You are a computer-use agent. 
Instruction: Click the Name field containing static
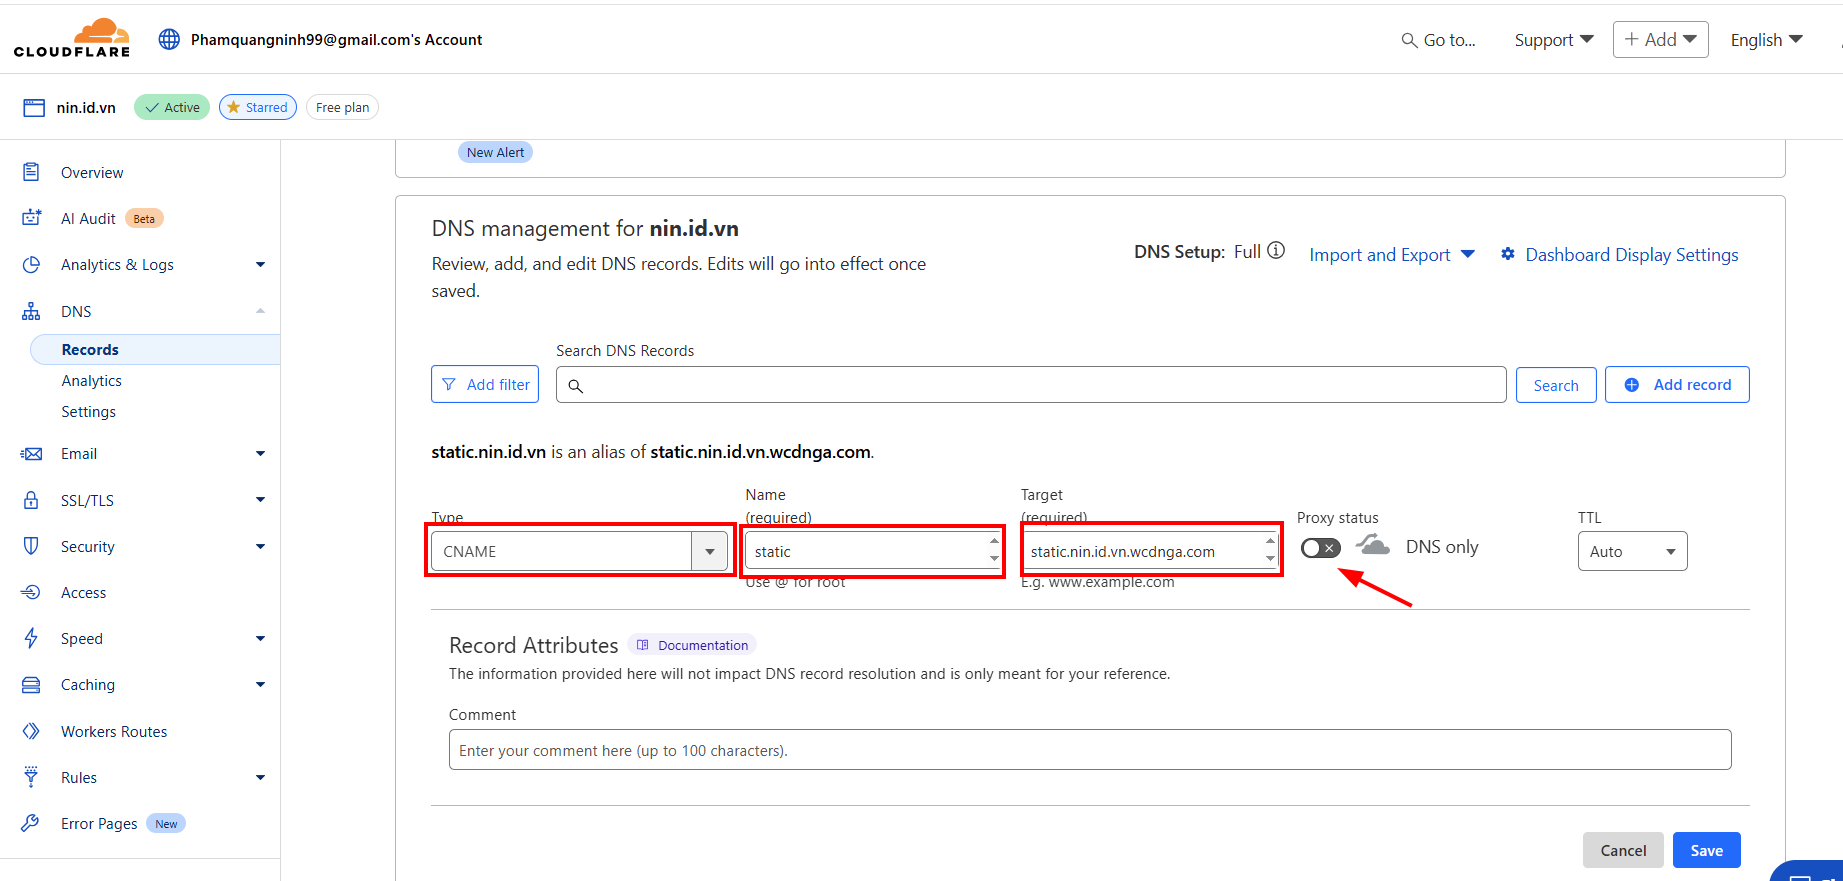click(x=873, y=551)
